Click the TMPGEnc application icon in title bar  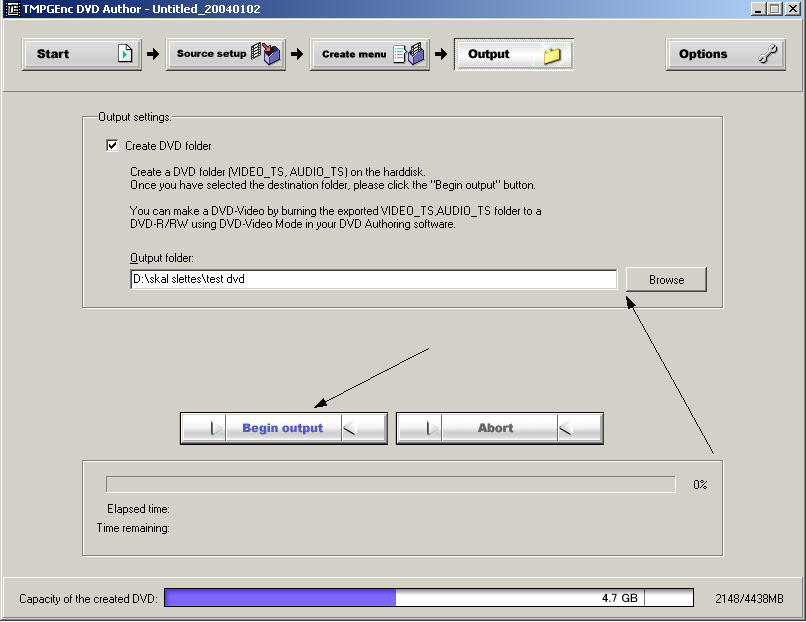(12, 9)
